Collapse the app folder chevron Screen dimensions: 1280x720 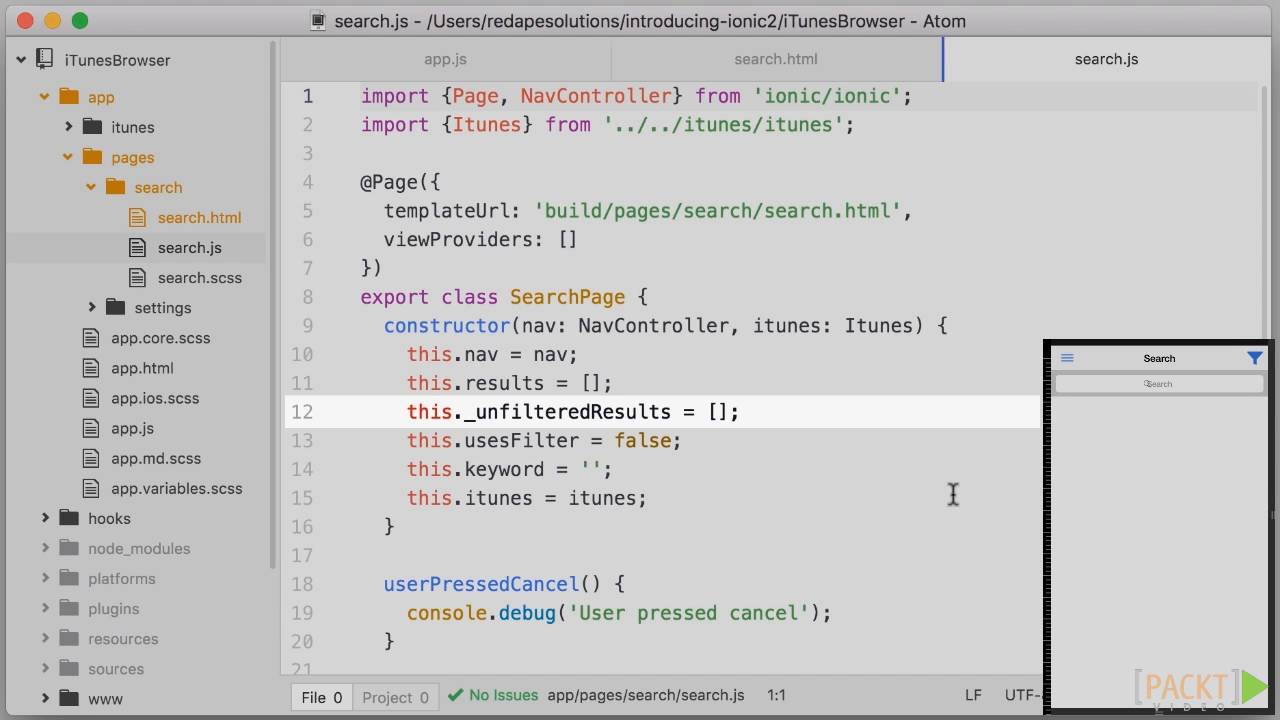[x=44, y=97]
